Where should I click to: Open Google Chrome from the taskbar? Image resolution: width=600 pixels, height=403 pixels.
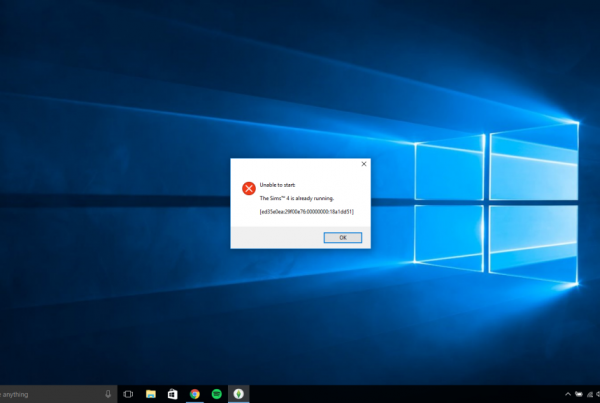click(195, 394)
